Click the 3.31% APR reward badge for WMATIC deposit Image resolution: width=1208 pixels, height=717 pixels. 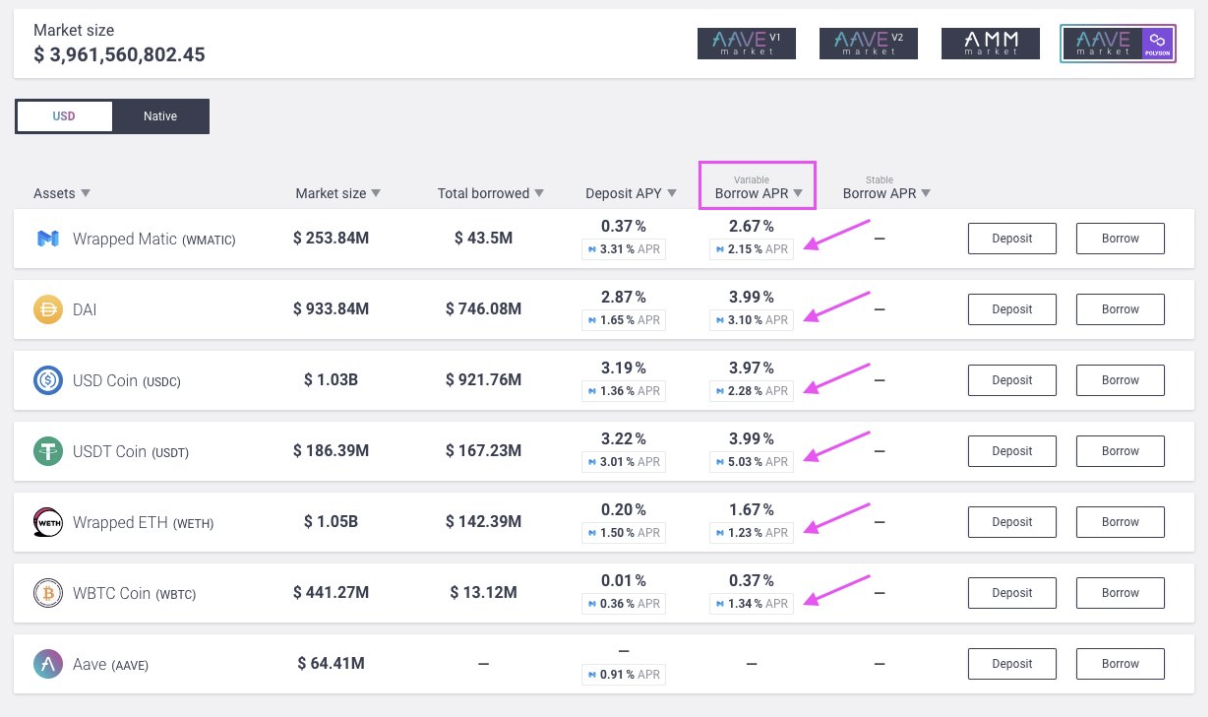coord(623,249)
